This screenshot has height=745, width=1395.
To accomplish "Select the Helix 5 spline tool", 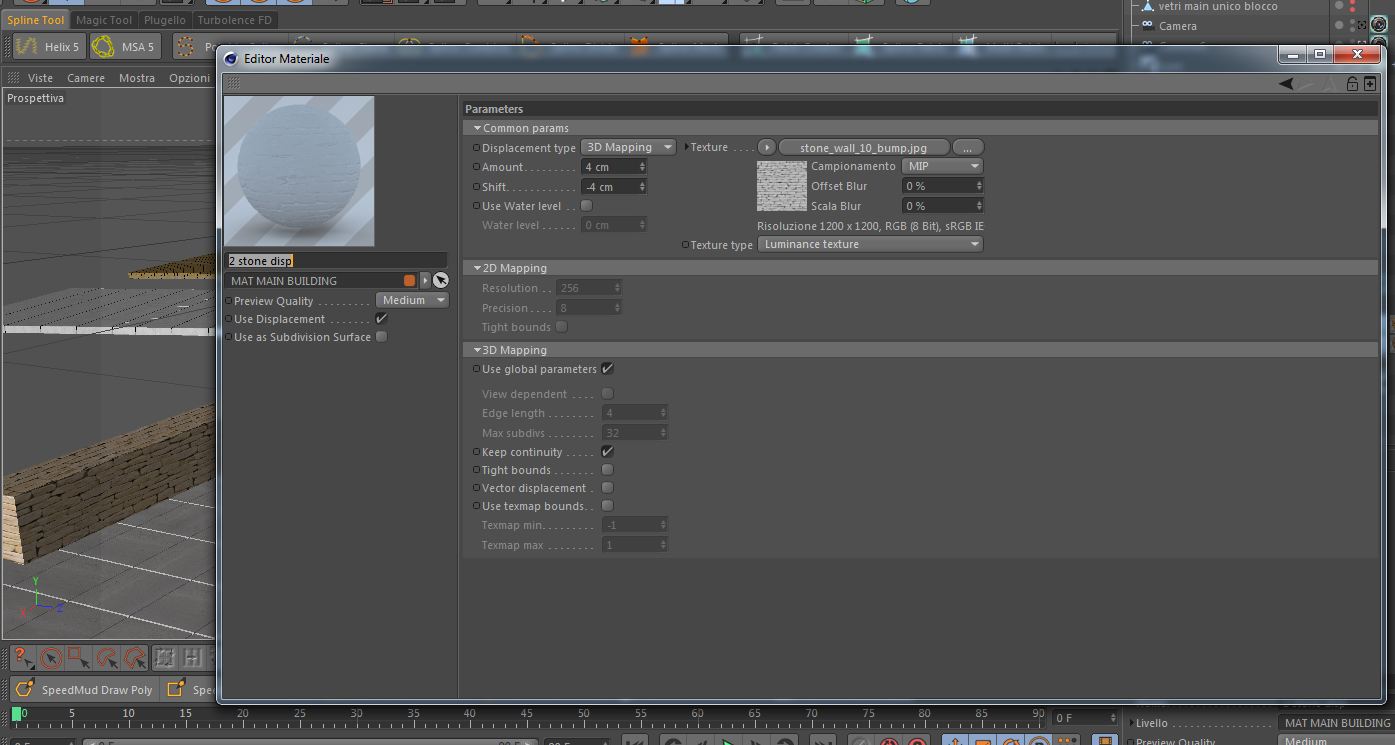I will [48, 46].
